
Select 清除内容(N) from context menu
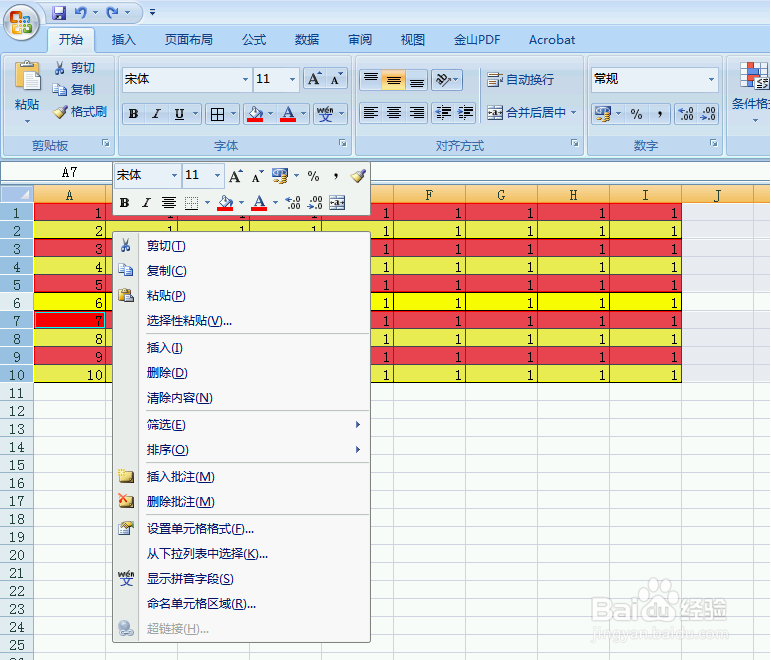(x=241, y=397)
